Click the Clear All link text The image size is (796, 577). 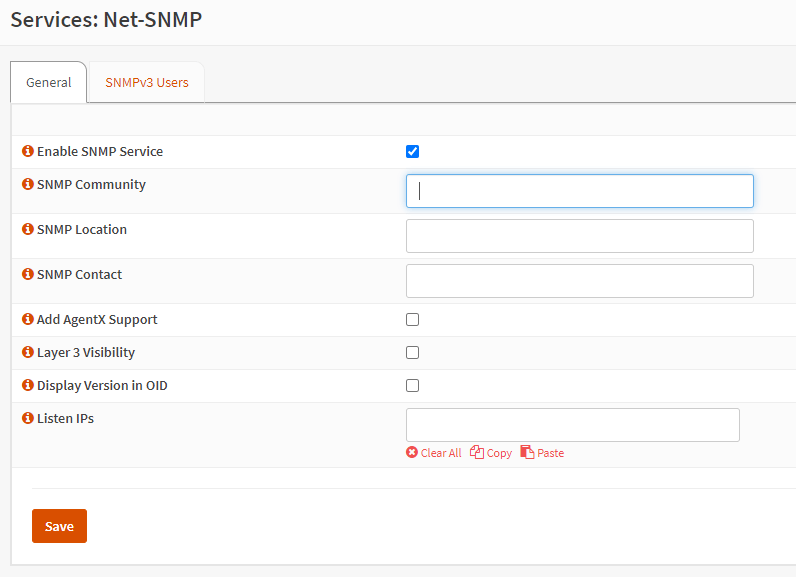[x=441, y=453]
